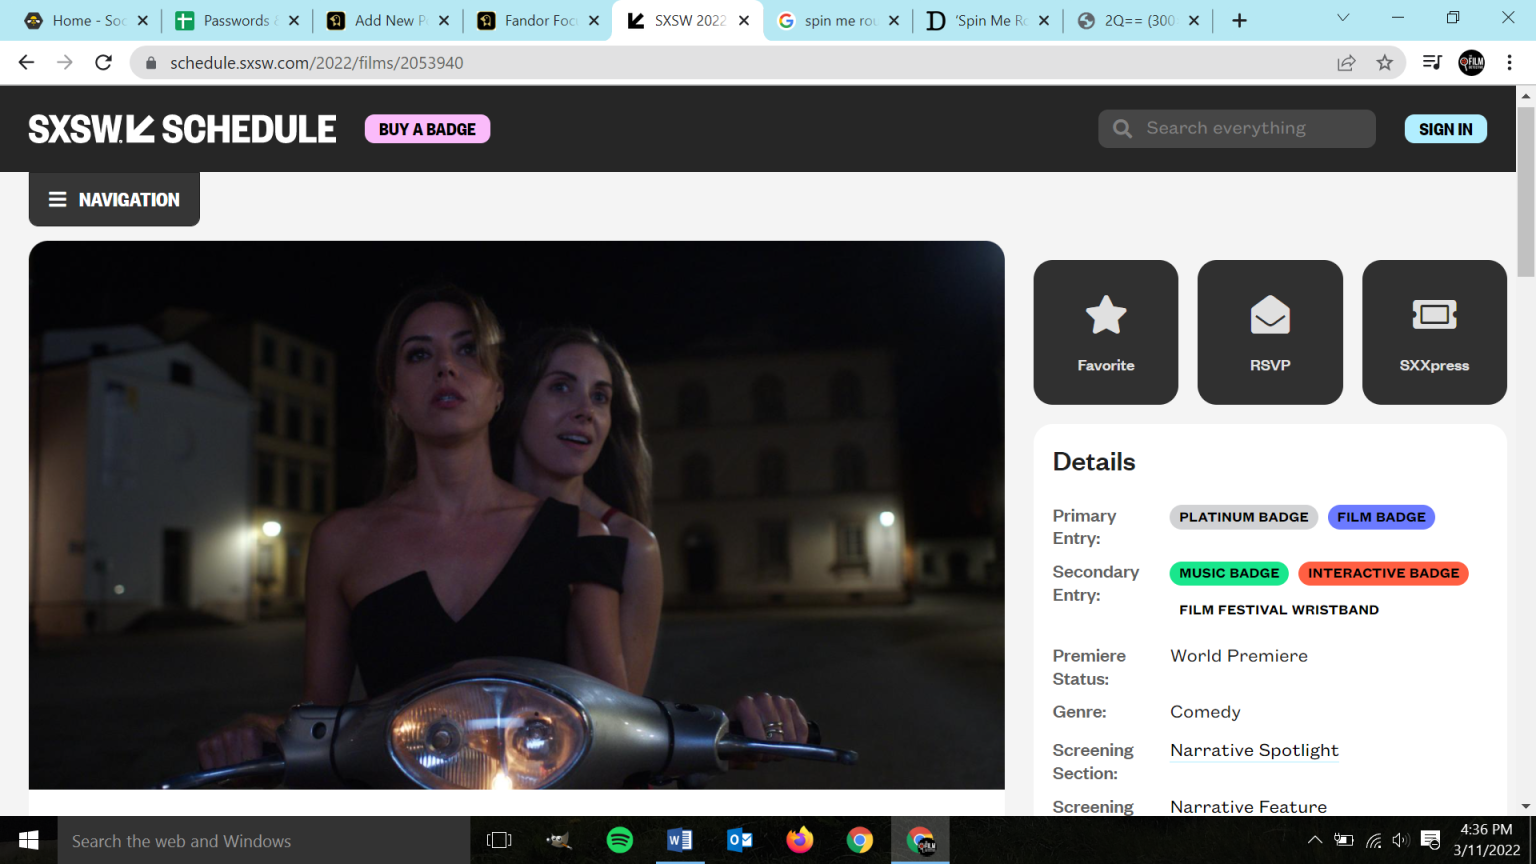Bookmark this page with star icon
Screen dimensions: 1536x864
[1384, 62]
